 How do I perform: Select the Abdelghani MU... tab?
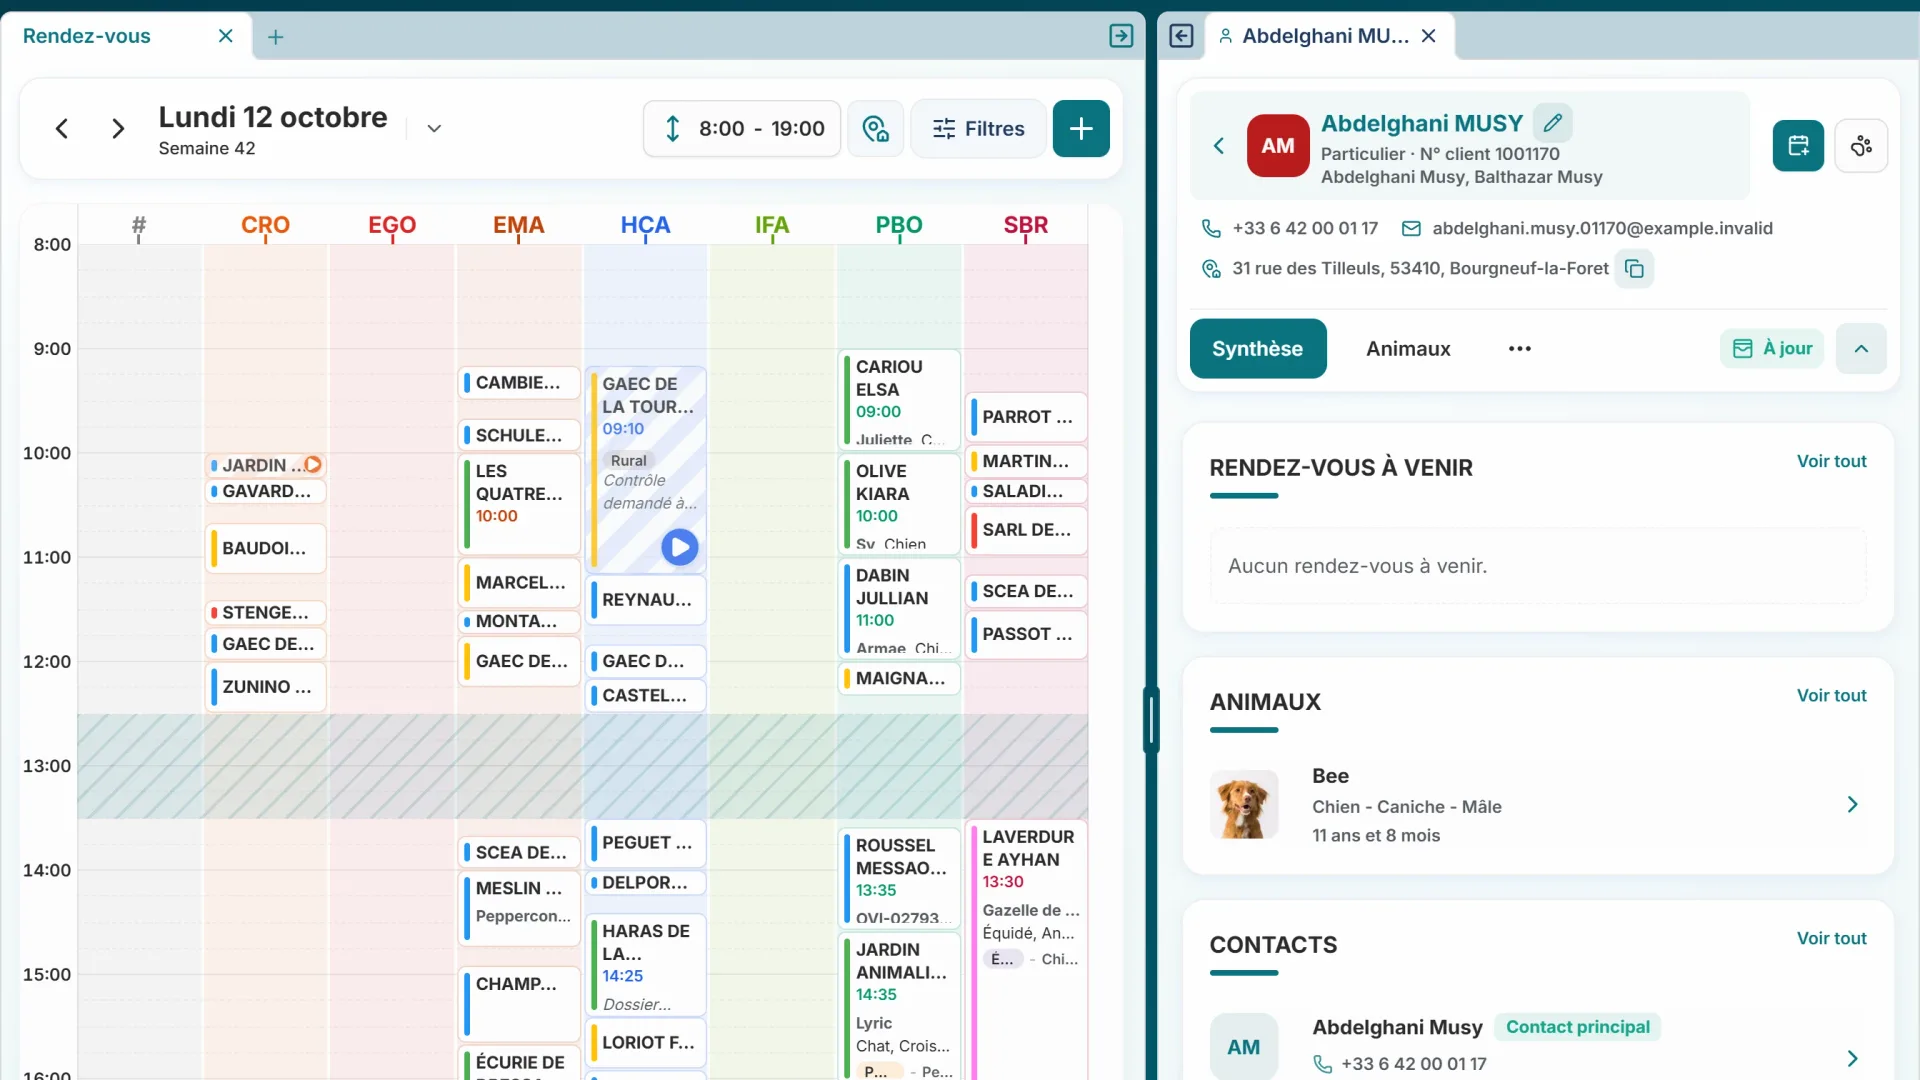[1325, 36]
